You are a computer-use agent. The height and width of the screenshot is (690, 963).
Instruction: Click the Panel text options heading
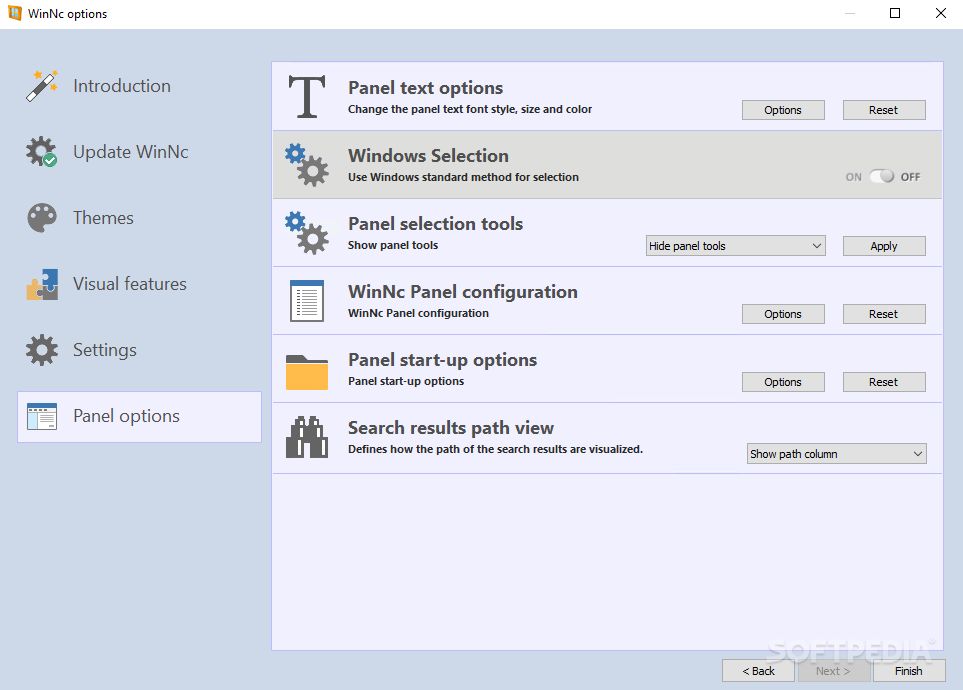pyautogui.click(x=425, y=88)
